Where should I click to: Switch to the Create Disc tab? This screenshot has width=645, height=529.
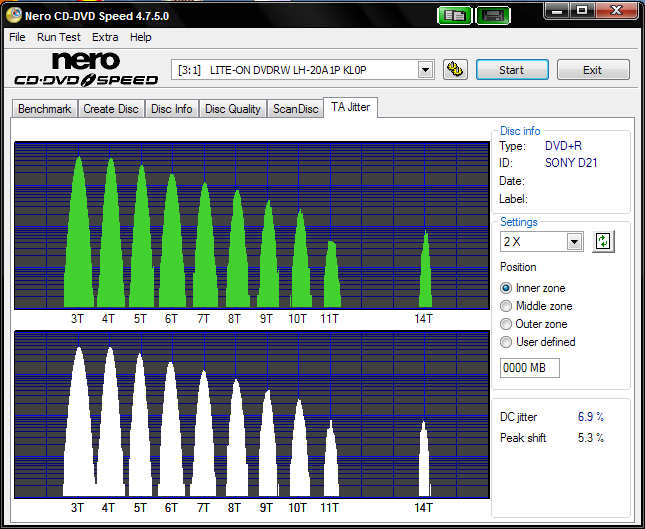coord(111,109)
